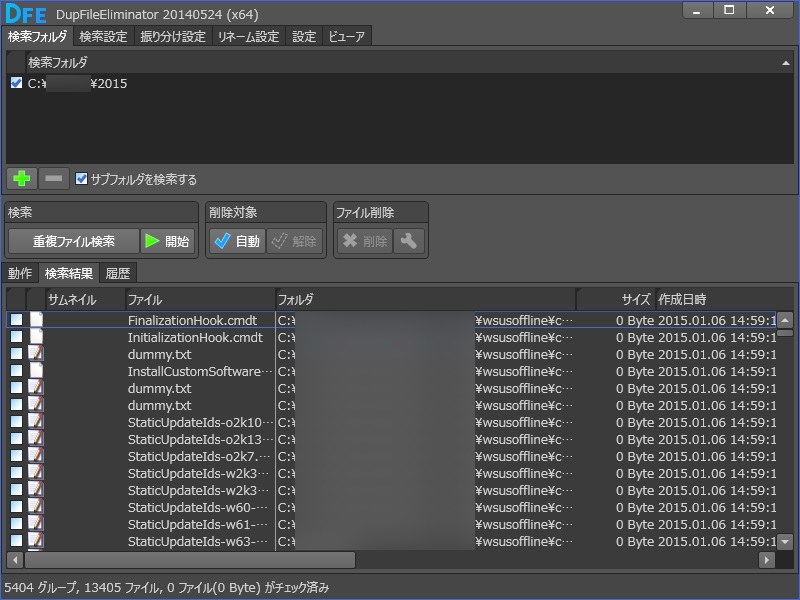Open the ビューア tab
Screen dimensions: 800x600
coord(347,36)
